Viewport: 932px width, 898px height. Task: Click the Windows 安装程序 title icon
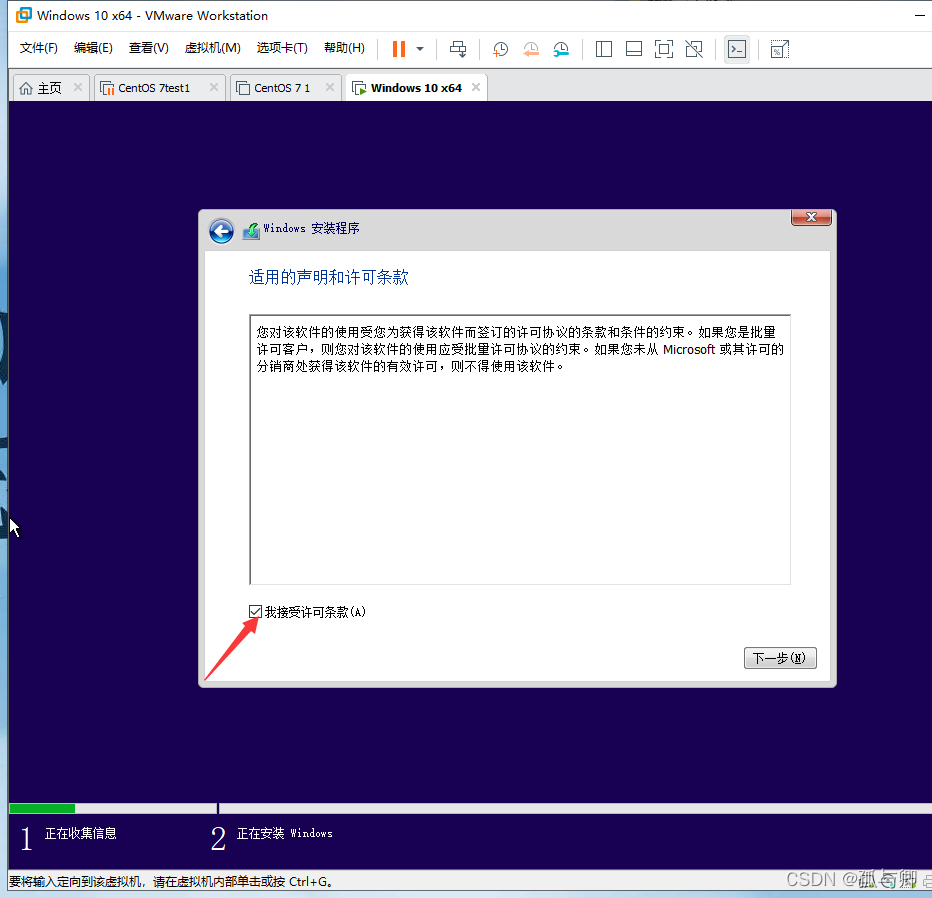[251, 231]
